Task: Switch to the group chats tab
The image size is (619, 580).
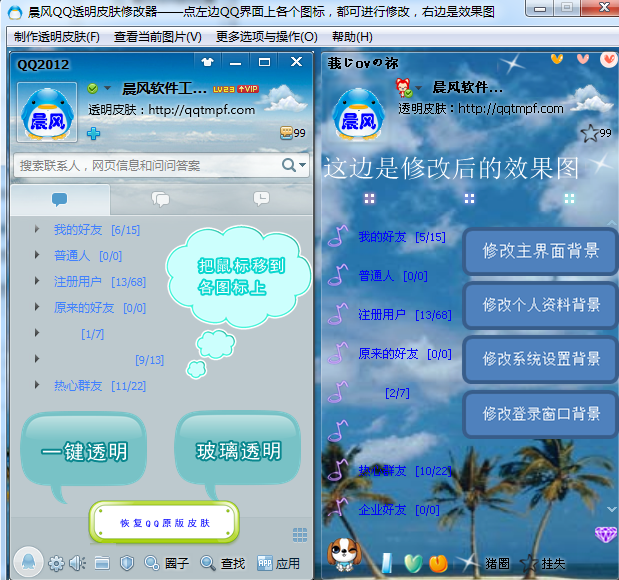Action: pyautogui.click(x=161, y=199)
